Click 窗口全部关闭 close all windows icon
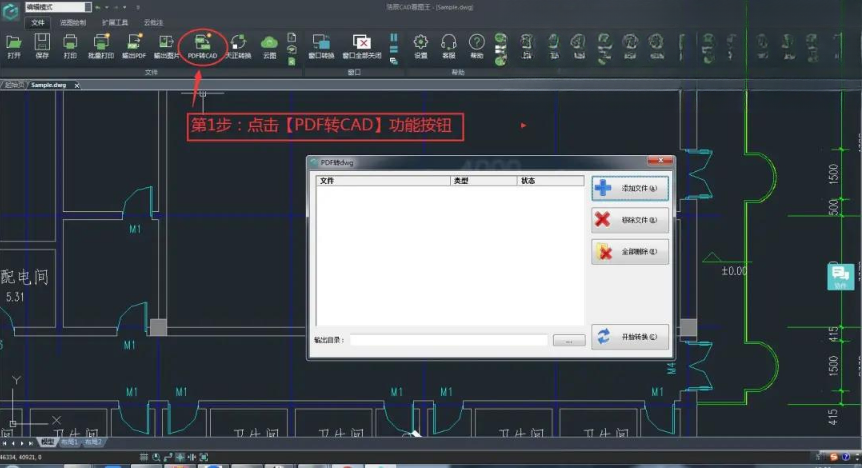The height and width of the screenshot is (468, 862). [362, 46]
